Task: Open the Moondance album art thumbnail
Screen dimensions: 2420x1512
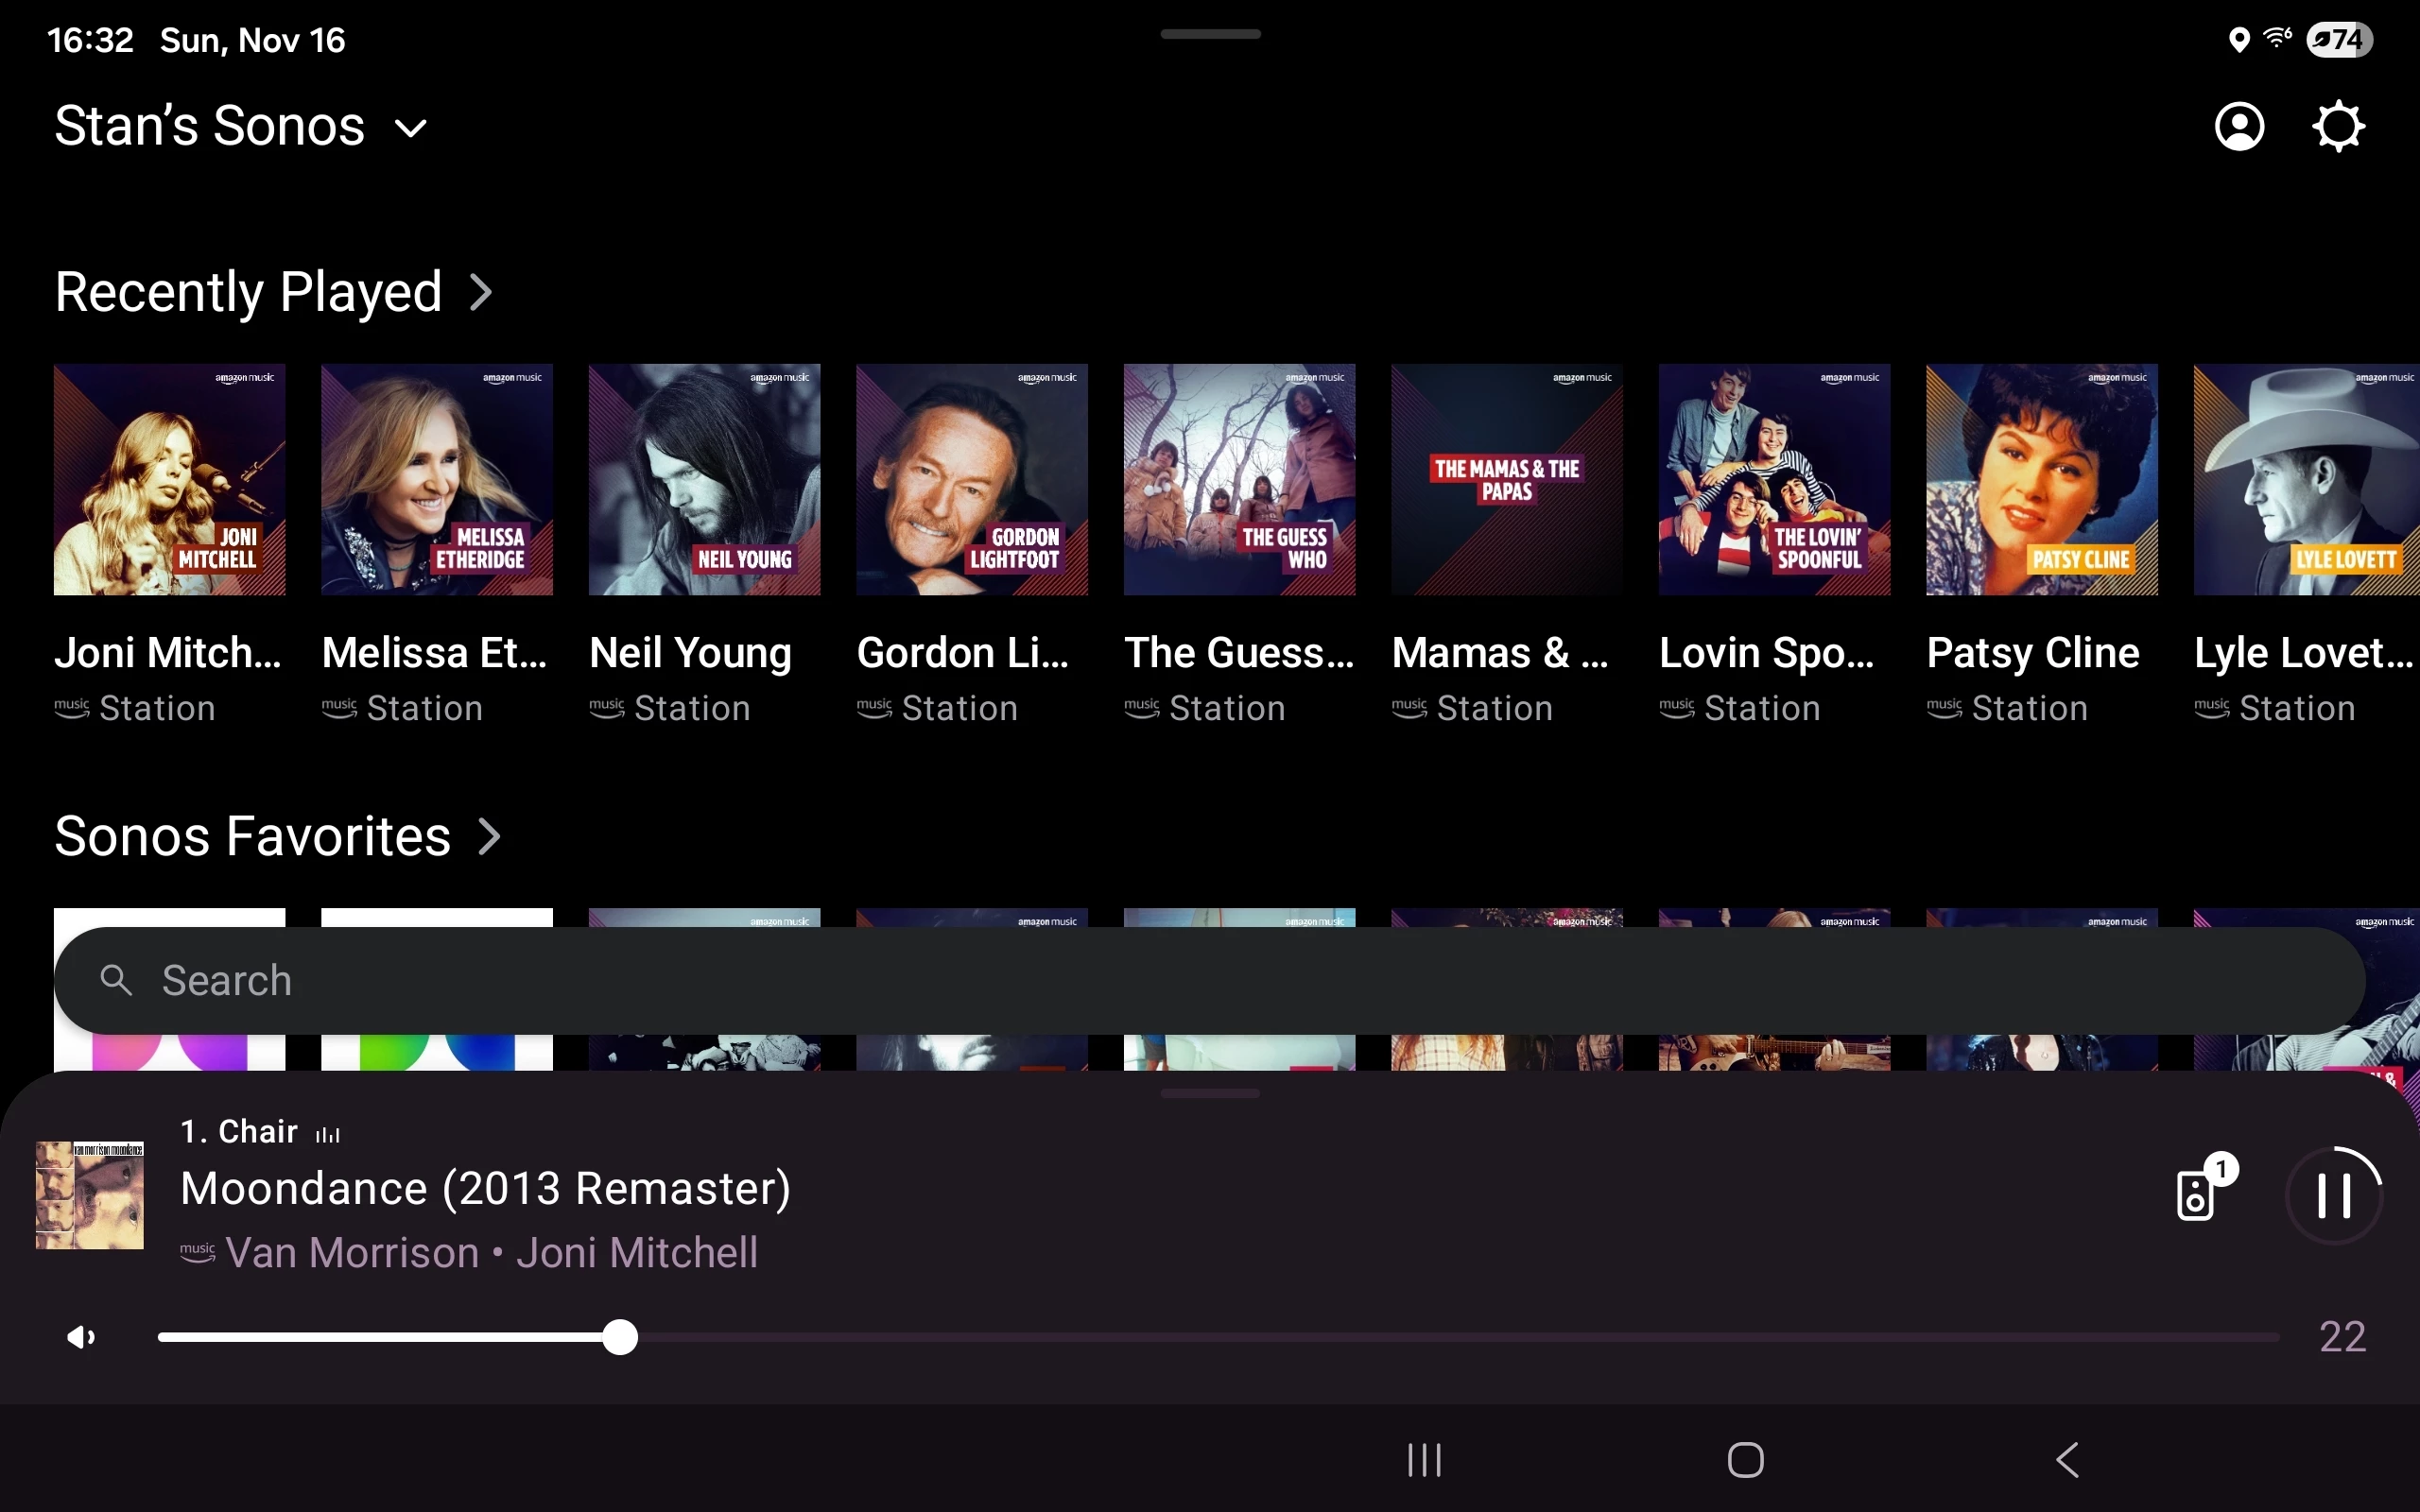Action: [x=90, y=1195]
